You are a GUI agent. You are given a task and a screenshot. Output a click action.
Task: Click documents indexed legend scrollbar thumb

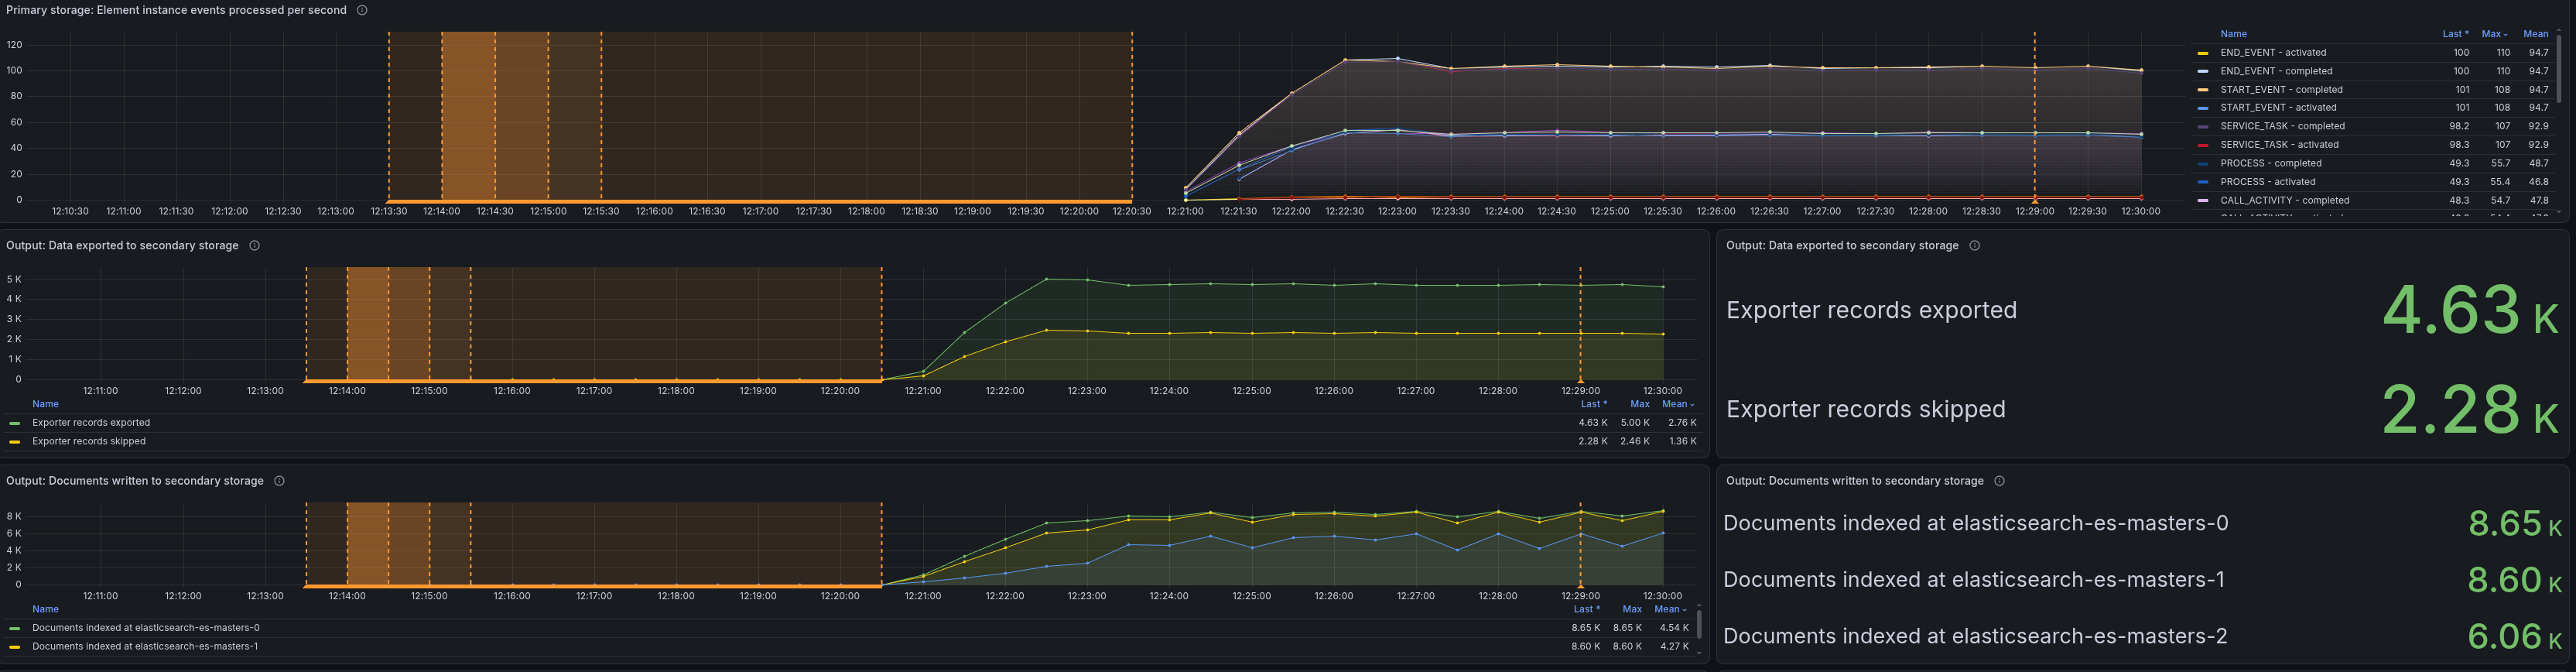pos(1699,624)
